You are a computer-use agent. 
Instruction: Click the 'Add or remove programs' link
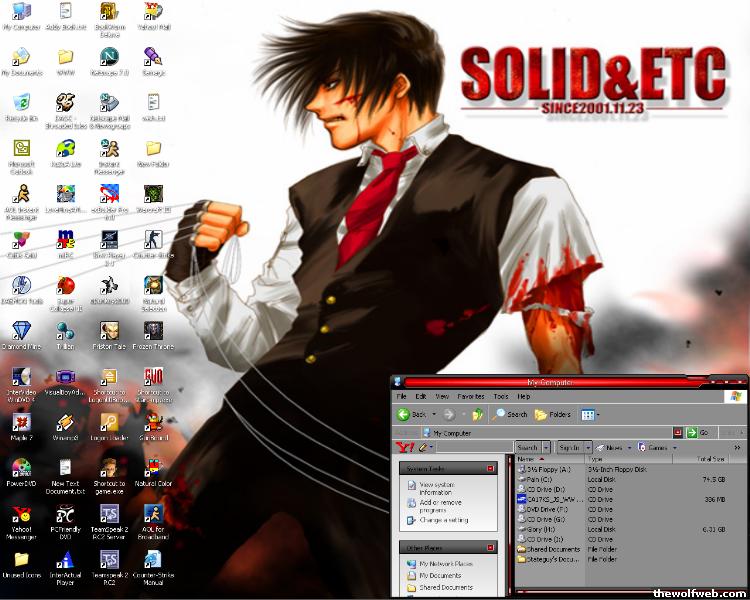coord(440,505)
